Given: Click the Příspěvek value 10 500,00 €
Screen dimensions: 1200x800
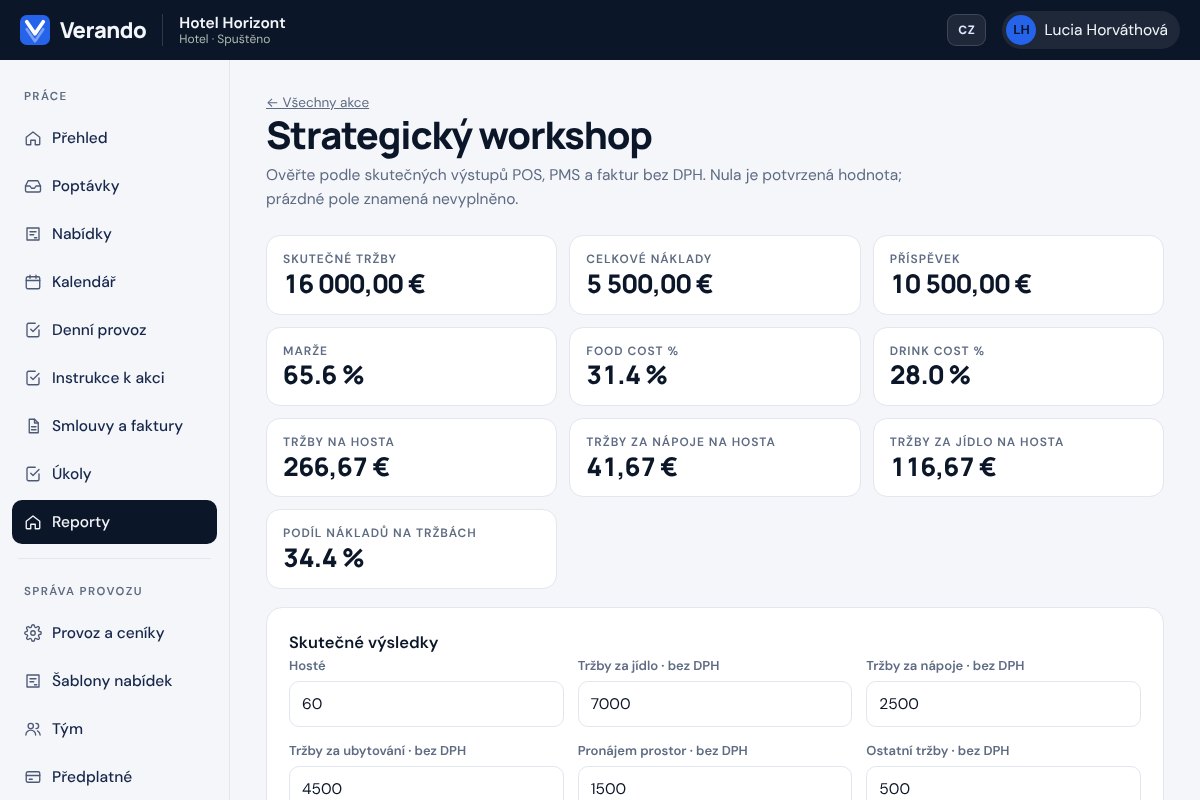Looking at the screenshot, I should pos(960,285).
